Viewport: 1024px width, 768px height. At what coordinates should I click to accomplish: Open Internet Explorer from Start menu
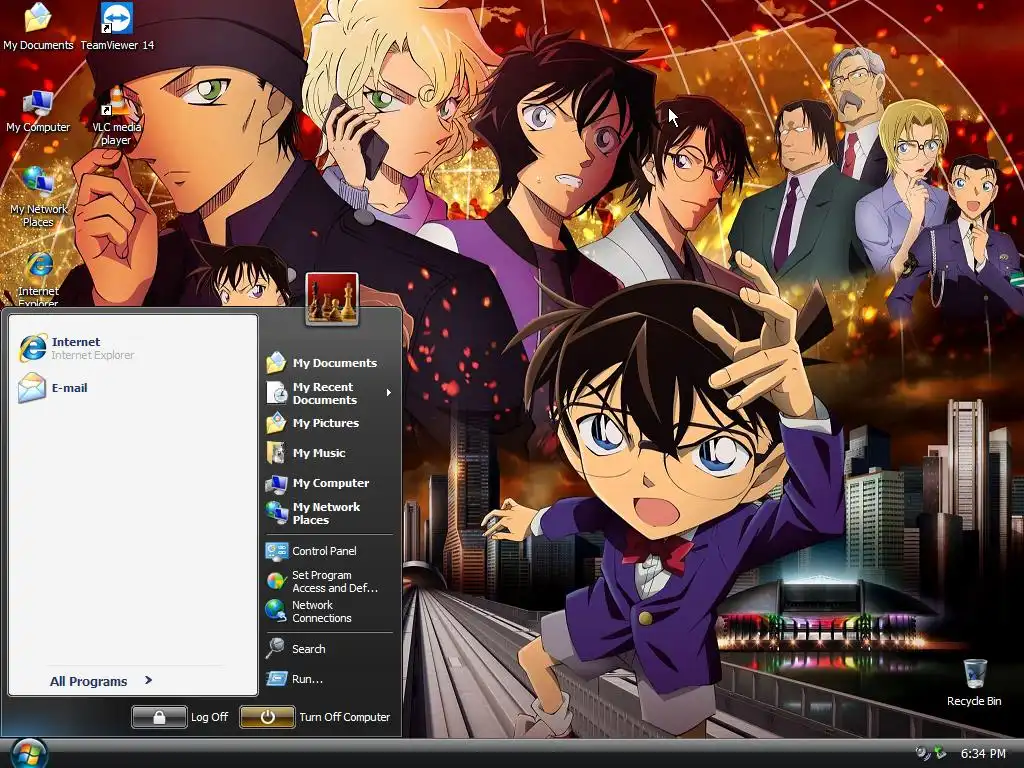(77, 348)
